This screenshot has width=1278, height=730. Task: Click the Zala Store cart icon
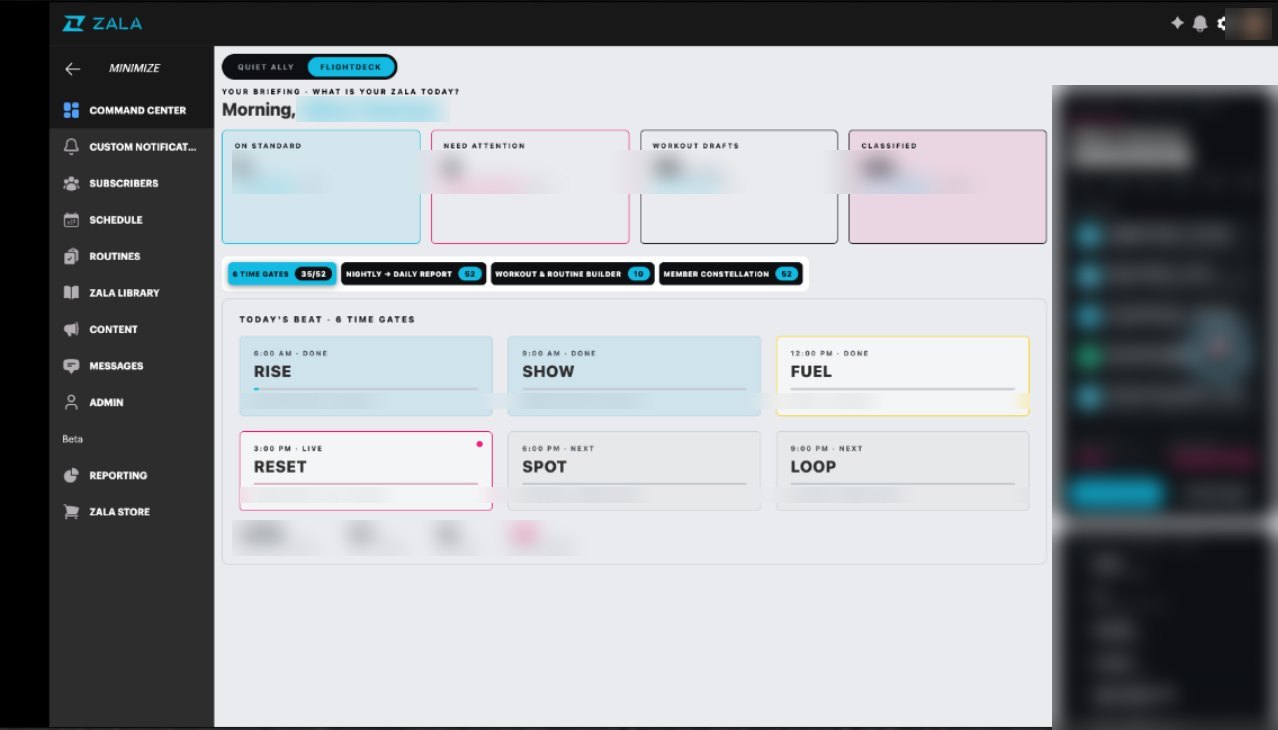click(x=71, y=512)
